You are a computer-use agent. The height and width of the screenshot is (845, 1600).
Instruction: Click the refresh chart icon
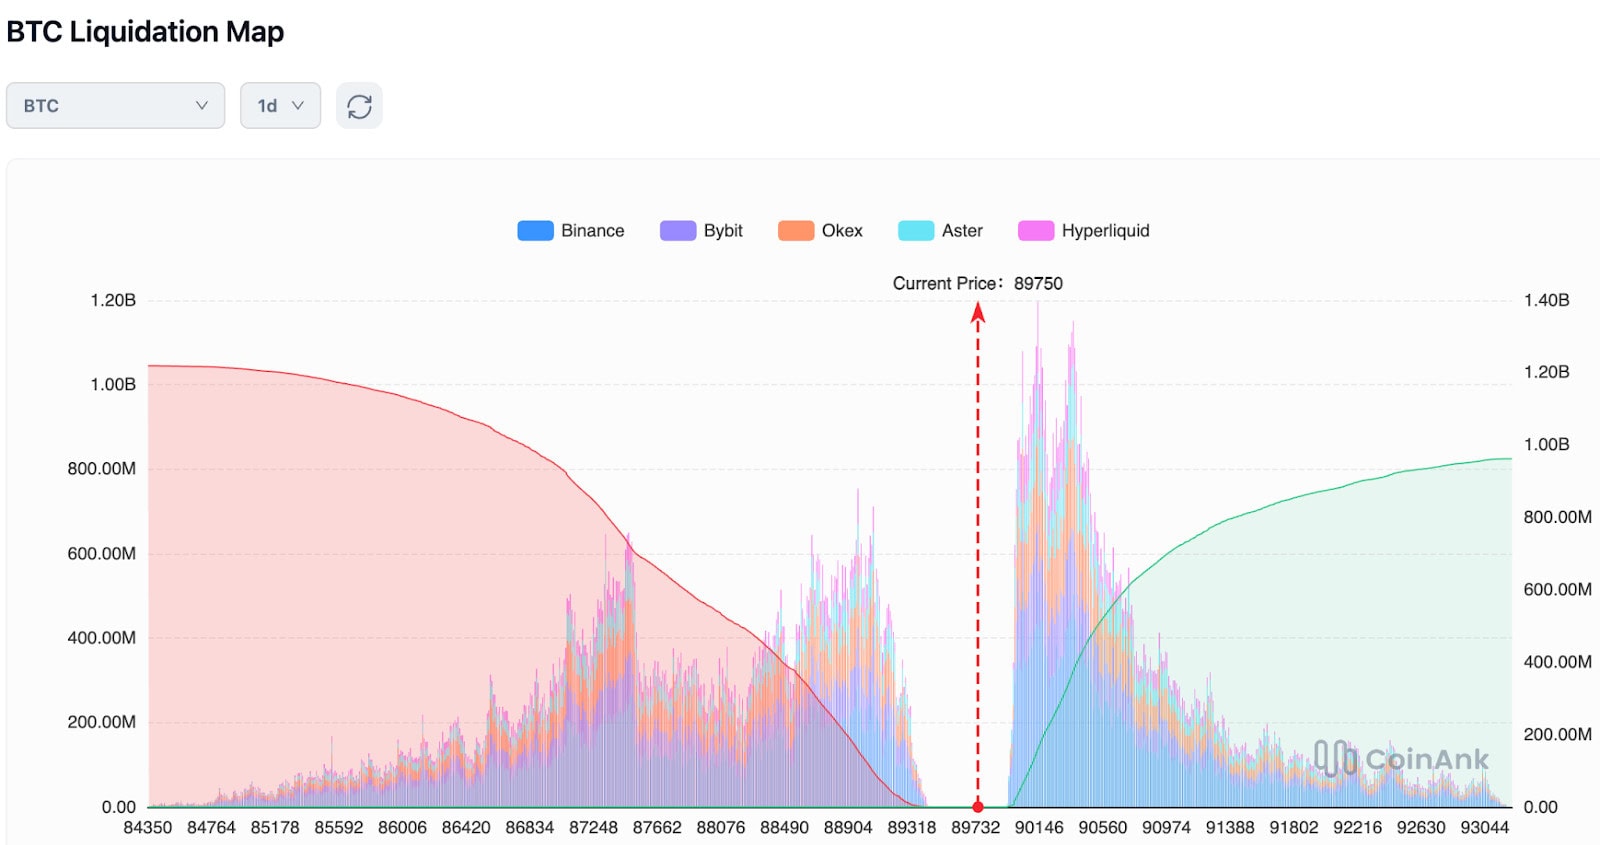tap(359, 106)
